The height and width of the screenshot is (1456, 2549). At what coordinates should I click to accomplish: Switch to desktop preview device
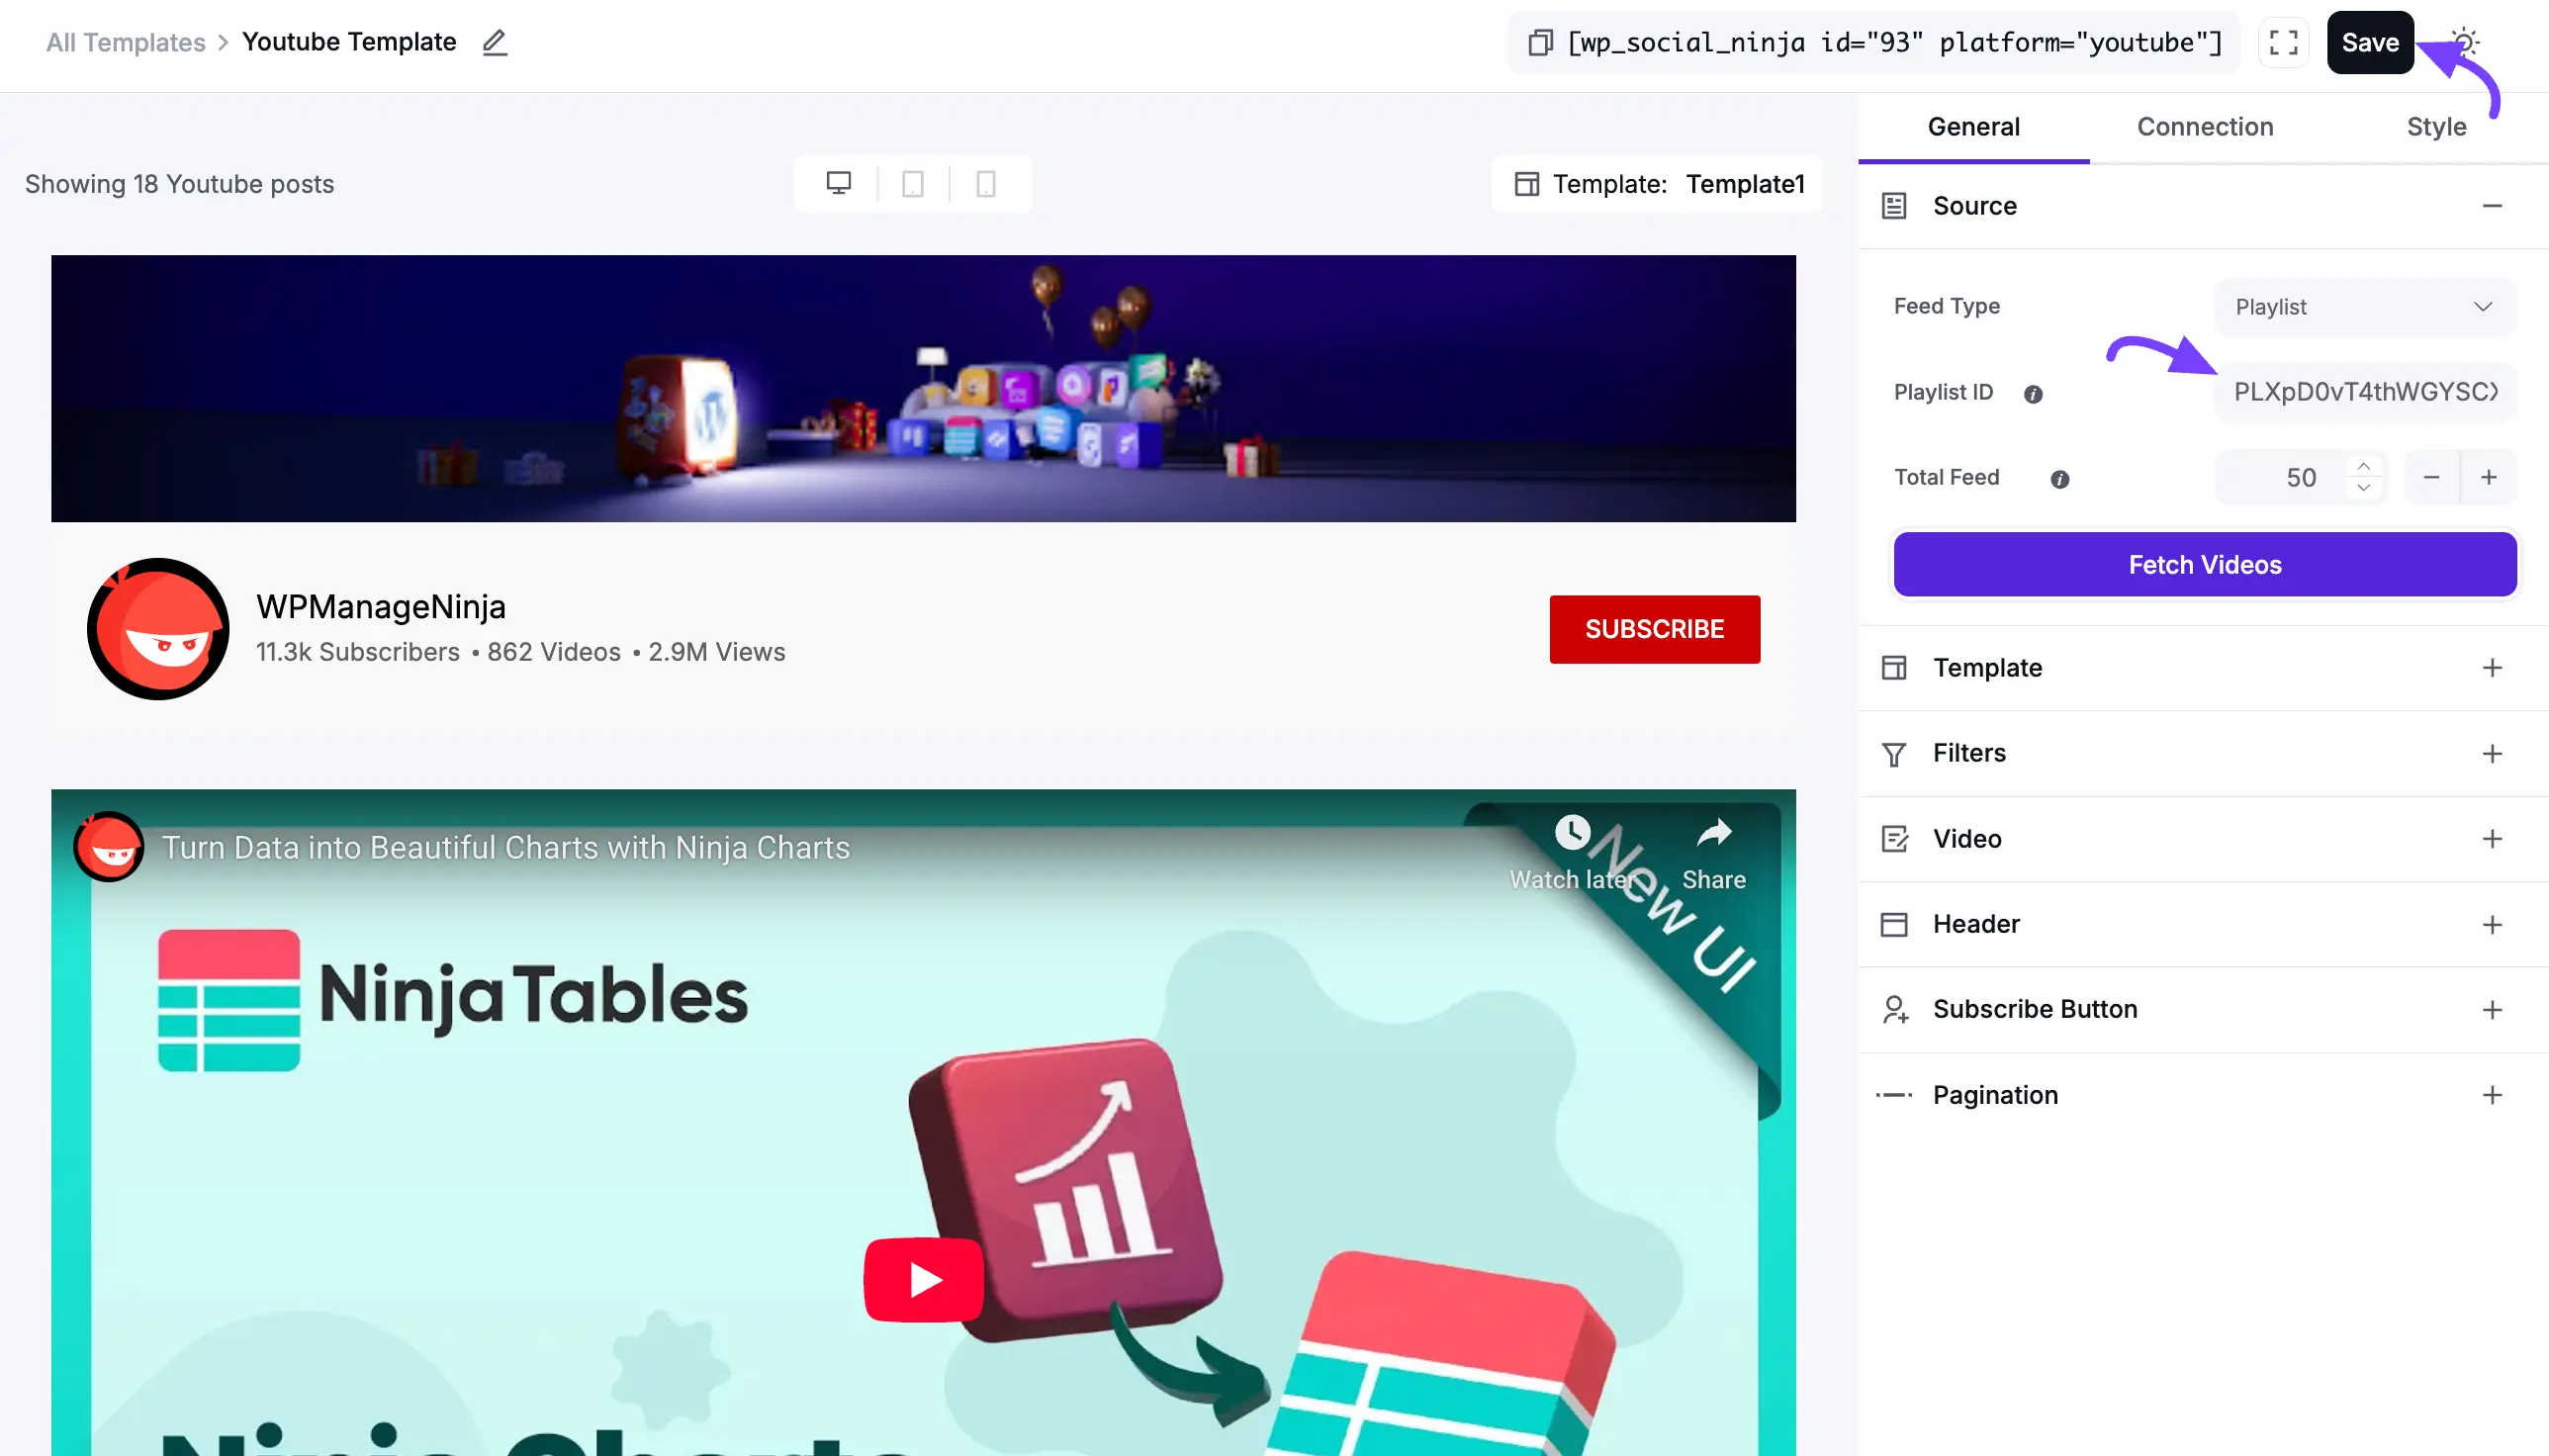838,183
